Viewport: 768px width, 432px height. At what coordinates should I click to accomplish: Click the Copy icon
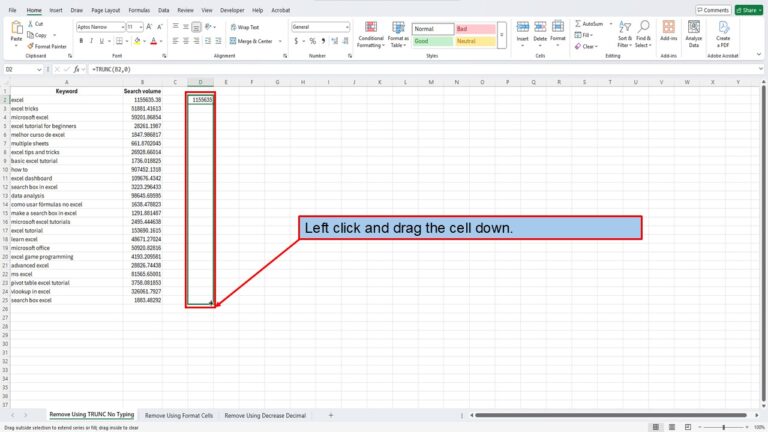coord(30,35)
